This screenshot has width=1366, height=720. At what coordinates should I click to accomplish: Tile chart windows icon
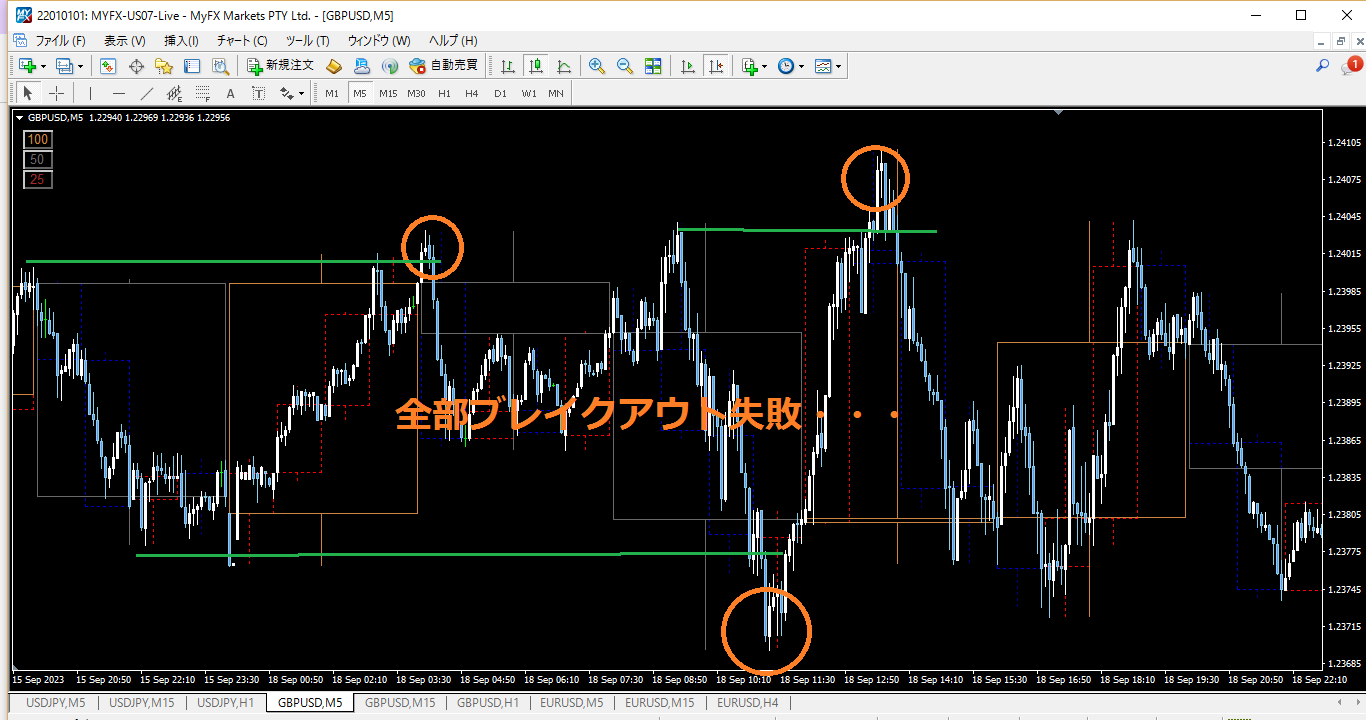click(653, 66)
